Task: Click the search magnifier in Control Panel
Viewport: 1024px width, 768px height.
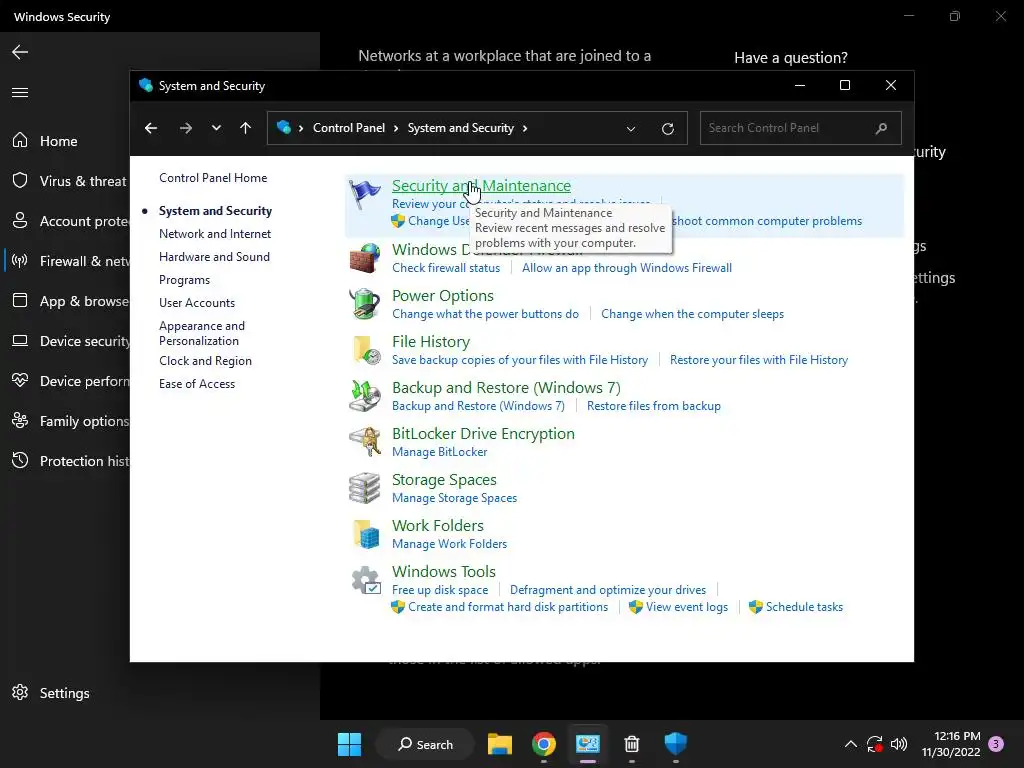Action: coord(881,128)
